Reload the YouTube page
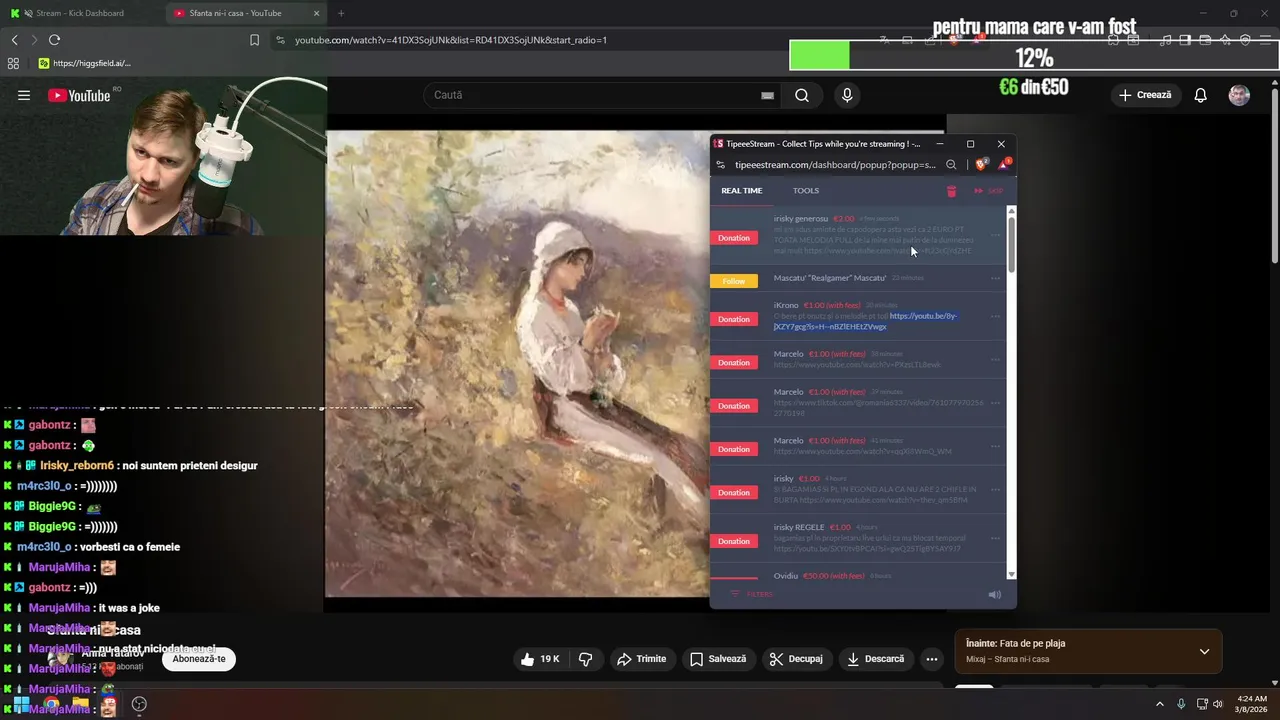The image size is (1280, 720). 54,40
